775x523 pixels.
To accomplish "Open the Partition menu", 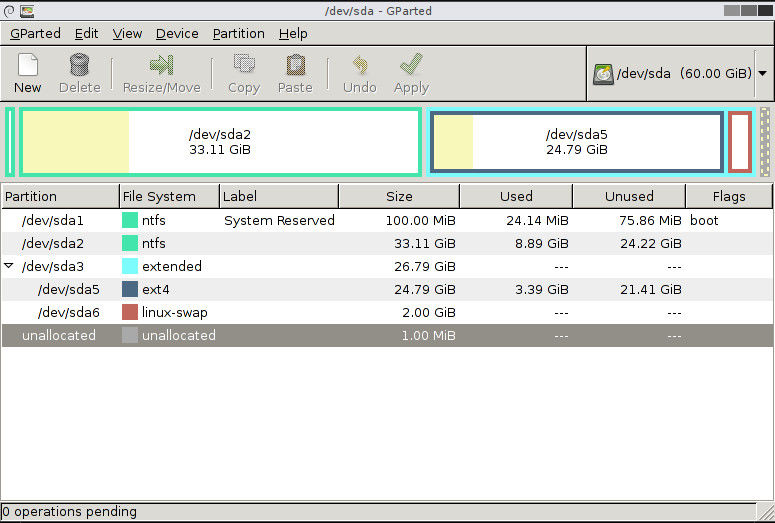I will [238, 34].
